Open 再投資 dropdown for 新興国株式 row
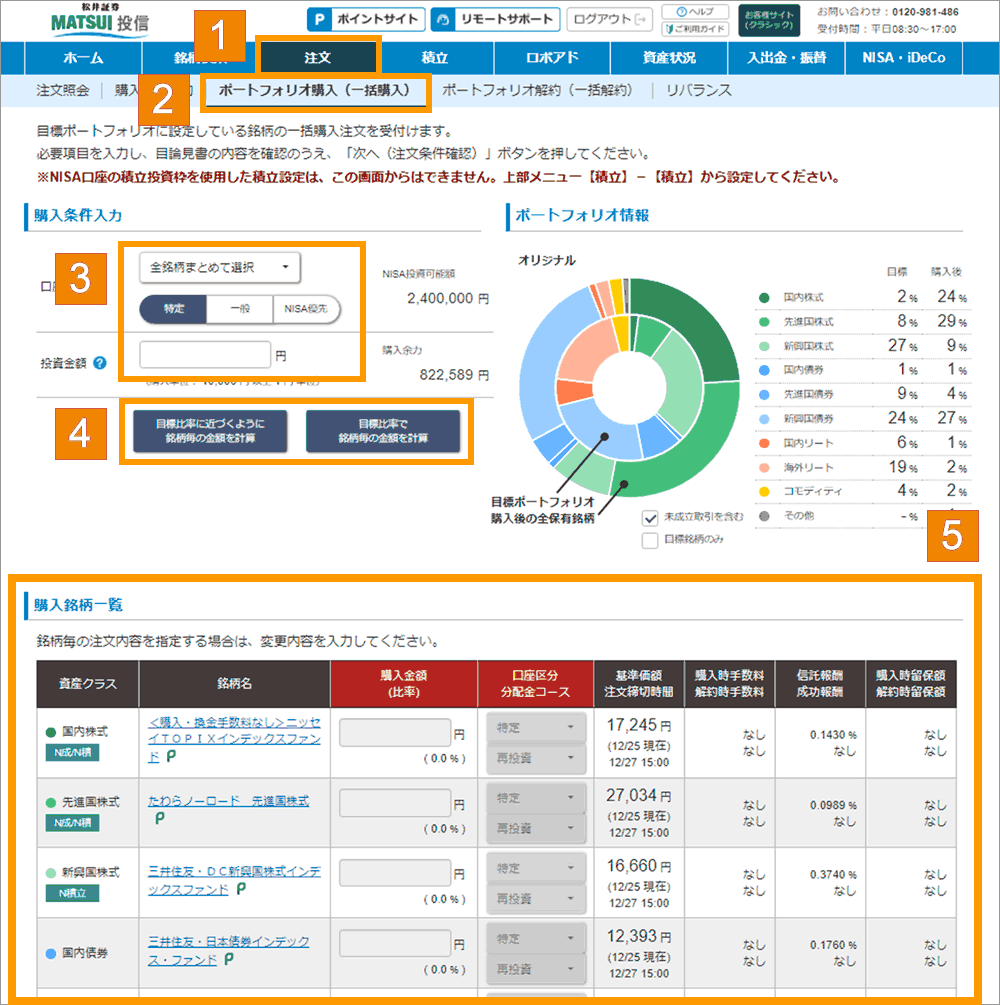This screenshot has height=1005, width=1000. coord(536,899)
